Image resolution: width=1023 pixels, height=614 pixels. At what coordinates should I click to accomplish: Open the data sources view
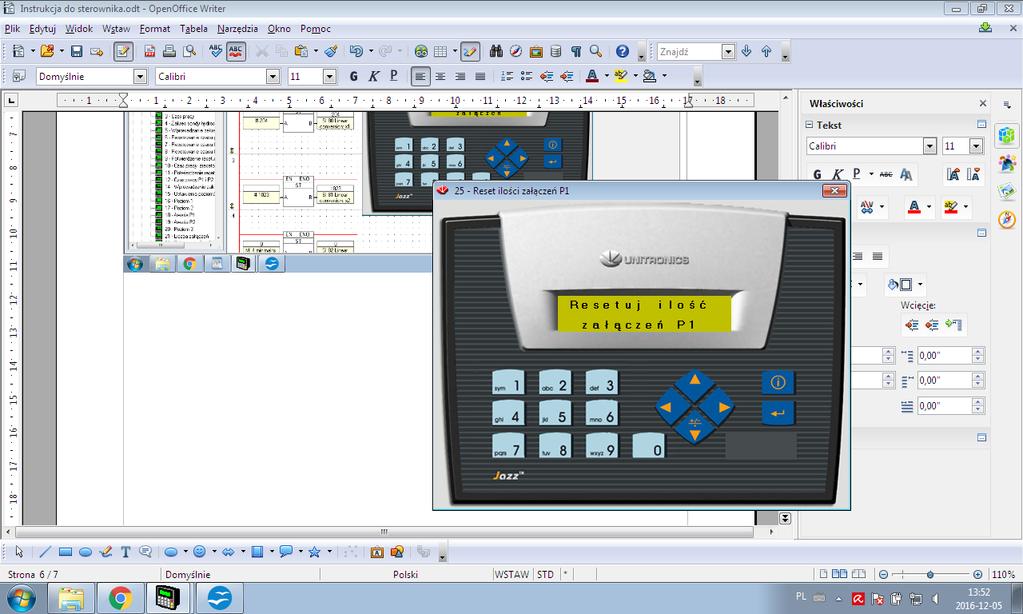pyautogui.click(x=556, y=51)
